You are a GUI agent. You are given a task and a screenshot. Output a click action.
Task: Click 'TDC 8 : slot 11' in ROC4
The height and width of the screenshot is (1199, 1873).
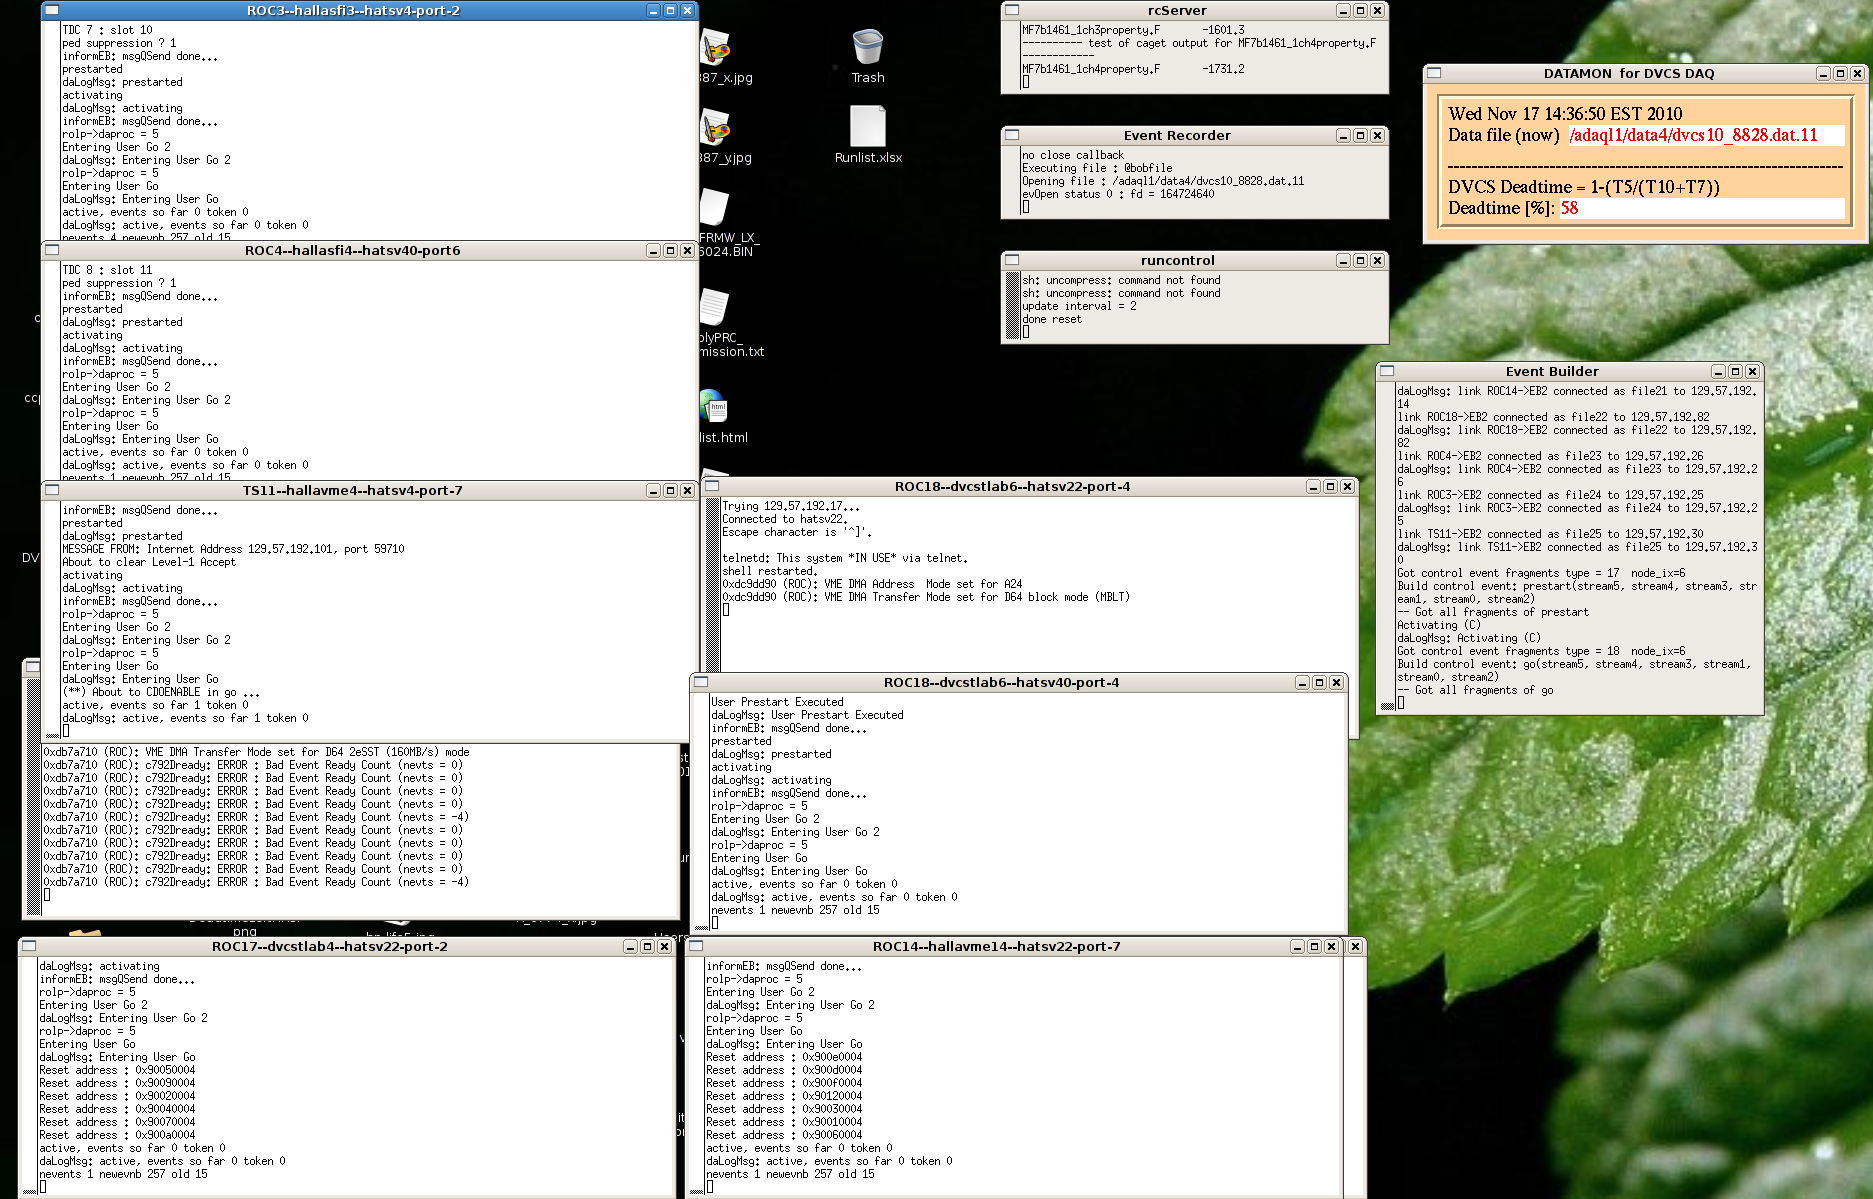point(107,270)
